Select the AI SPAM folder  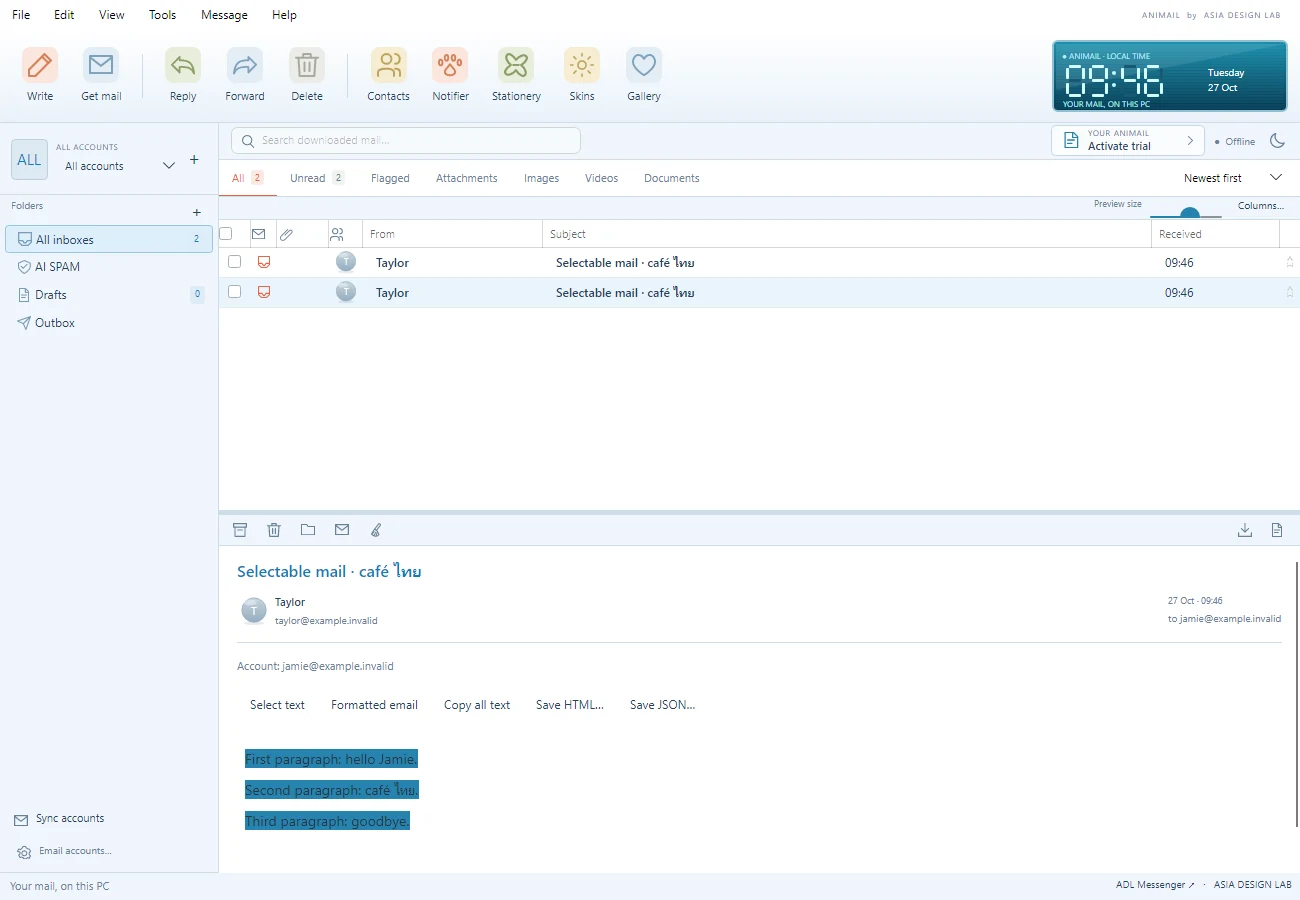coord(109,267)
